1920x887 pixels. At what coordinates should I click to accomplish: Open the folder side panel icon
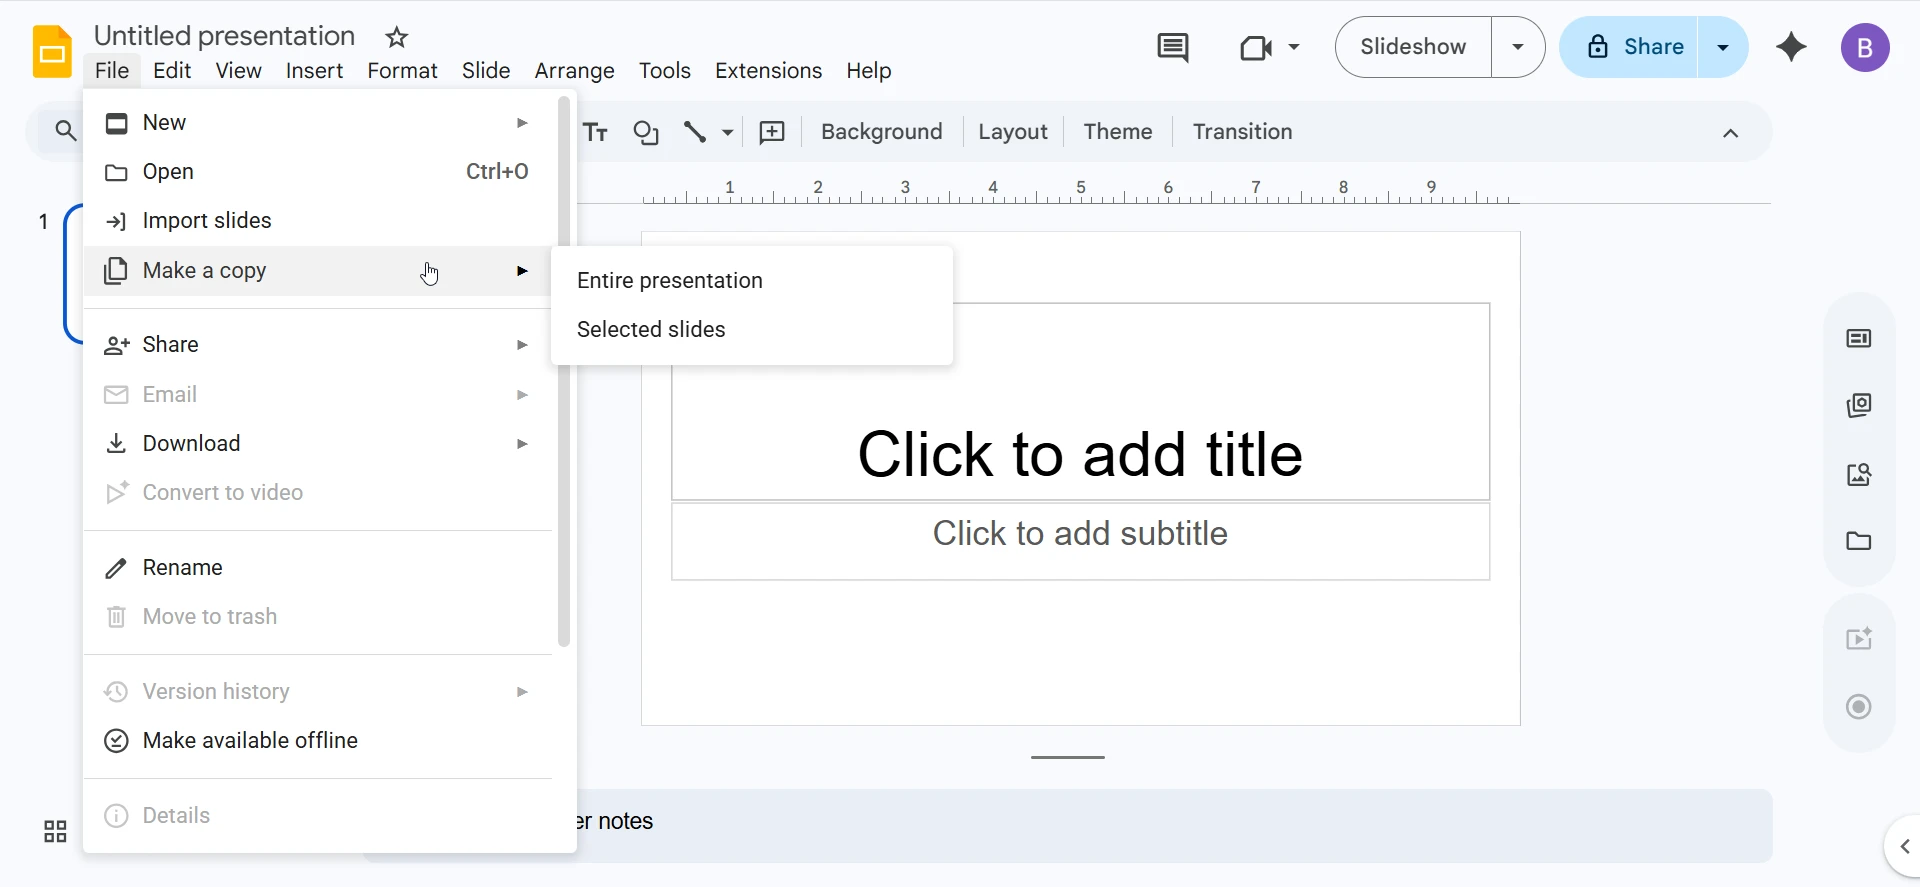[x=1859, y=541]
